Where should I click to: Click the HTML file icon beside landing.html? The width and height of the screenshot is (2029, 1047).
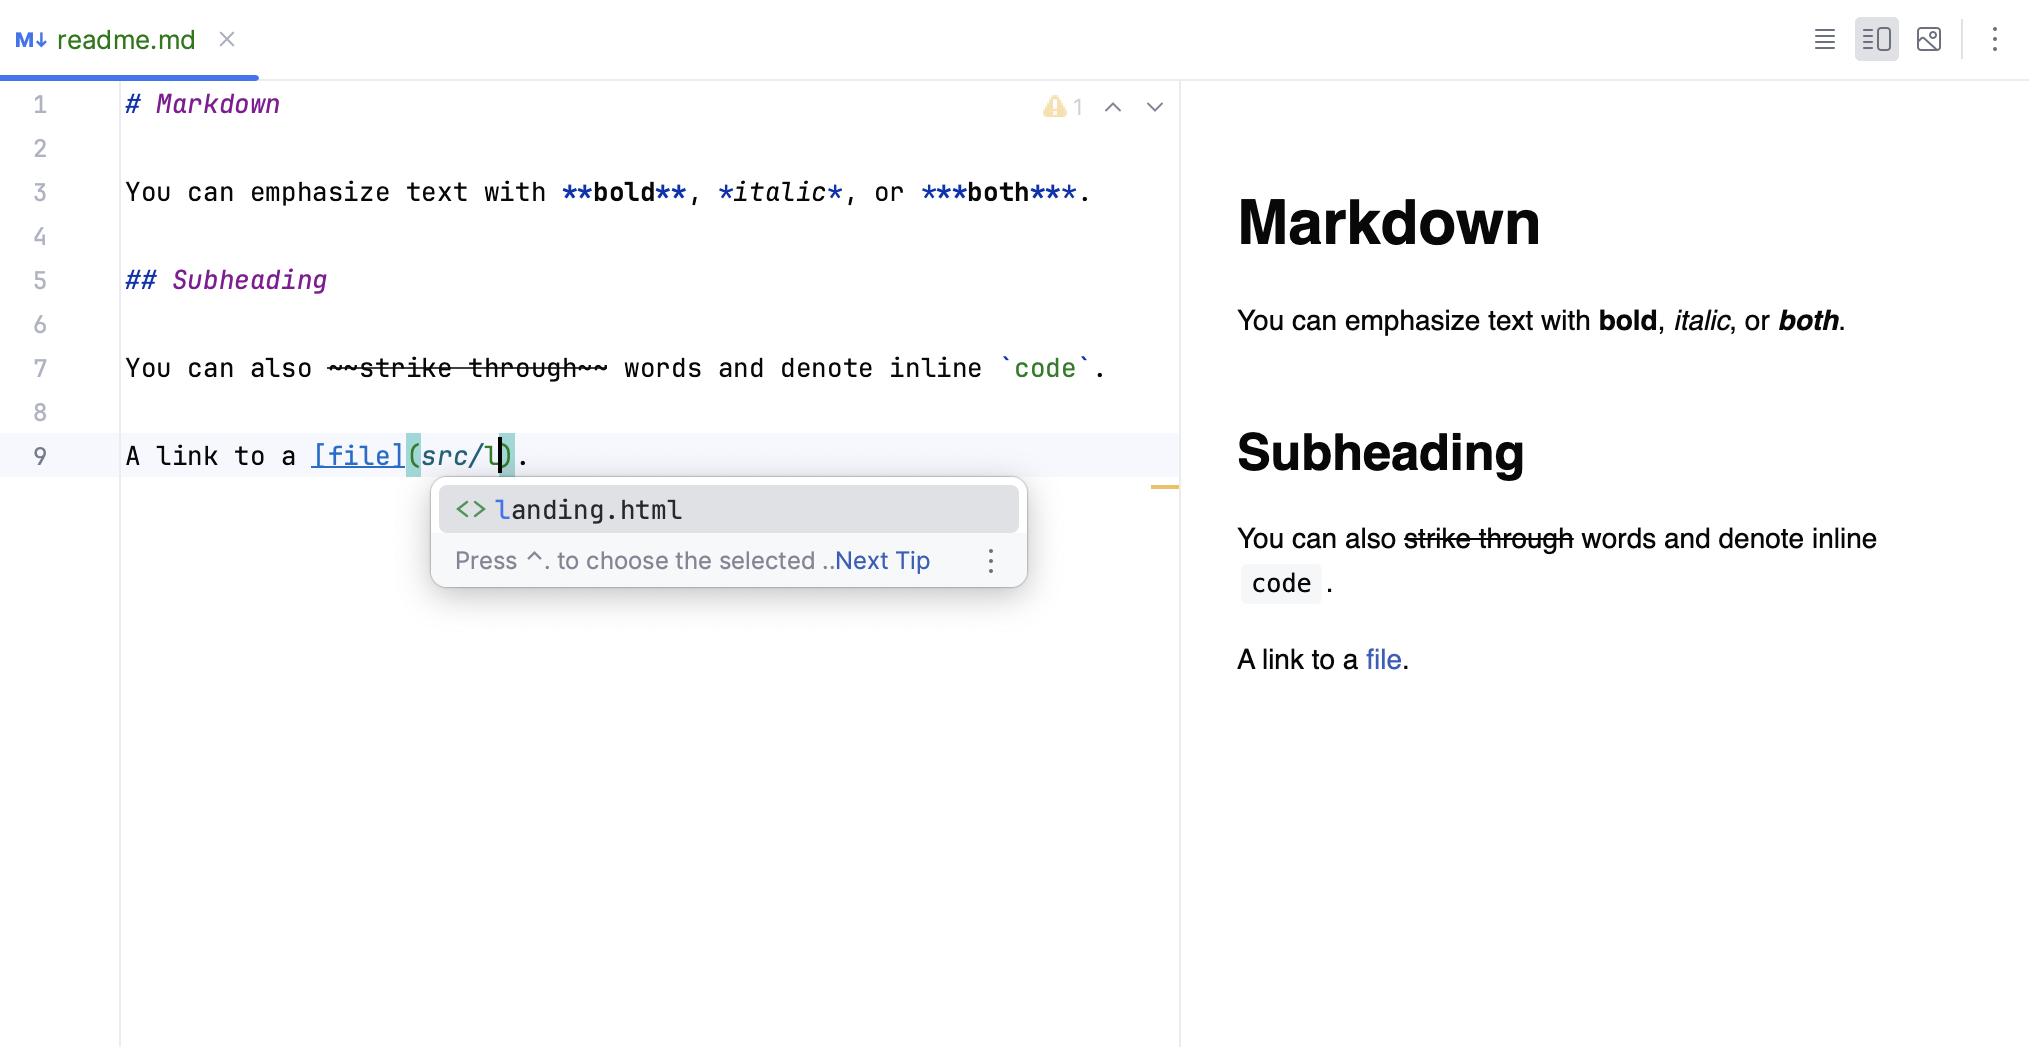pos(469,509)
